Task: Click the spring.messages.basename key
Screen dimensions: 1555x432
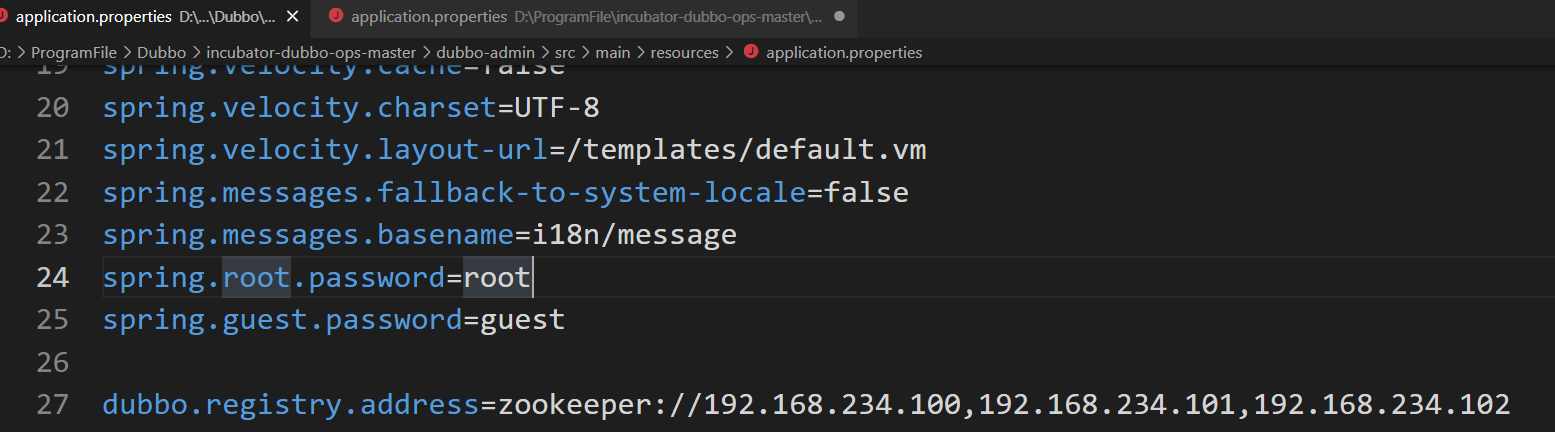Action: 309,235
